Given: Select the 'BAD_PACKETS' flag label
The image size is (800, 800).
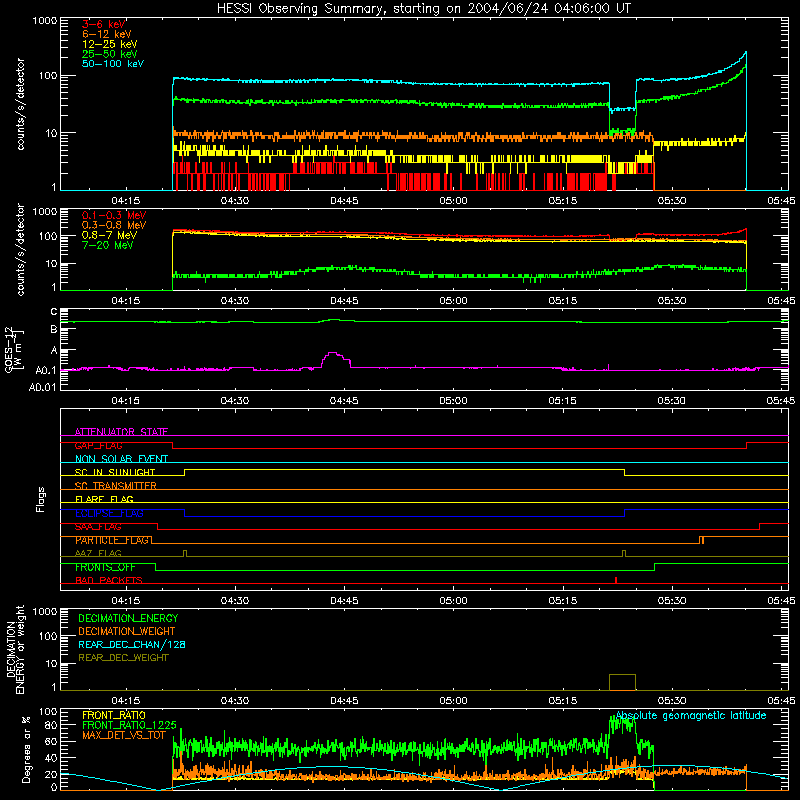Looking at the screenshot, I should [x=109, y=581].
